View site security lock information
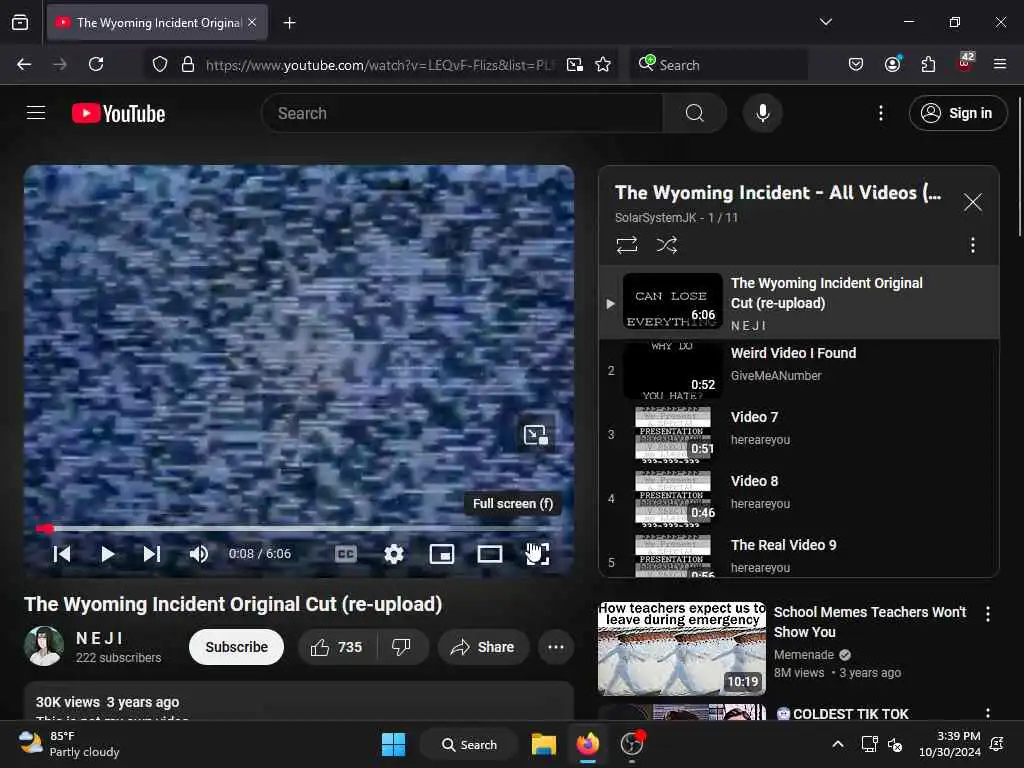Screen dimensions: 1024x768 pyautogui.click(x=188, y=64)
